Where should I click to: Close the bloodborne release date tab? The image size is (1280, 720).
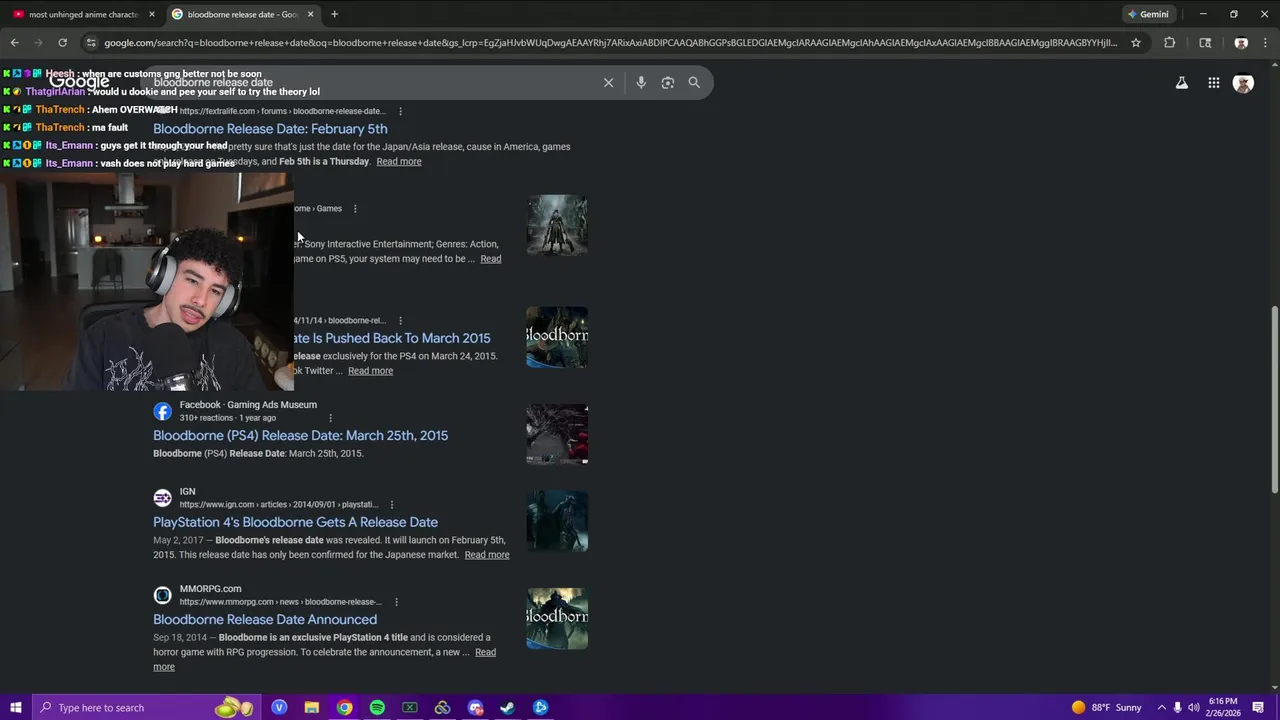pos(311,14)
